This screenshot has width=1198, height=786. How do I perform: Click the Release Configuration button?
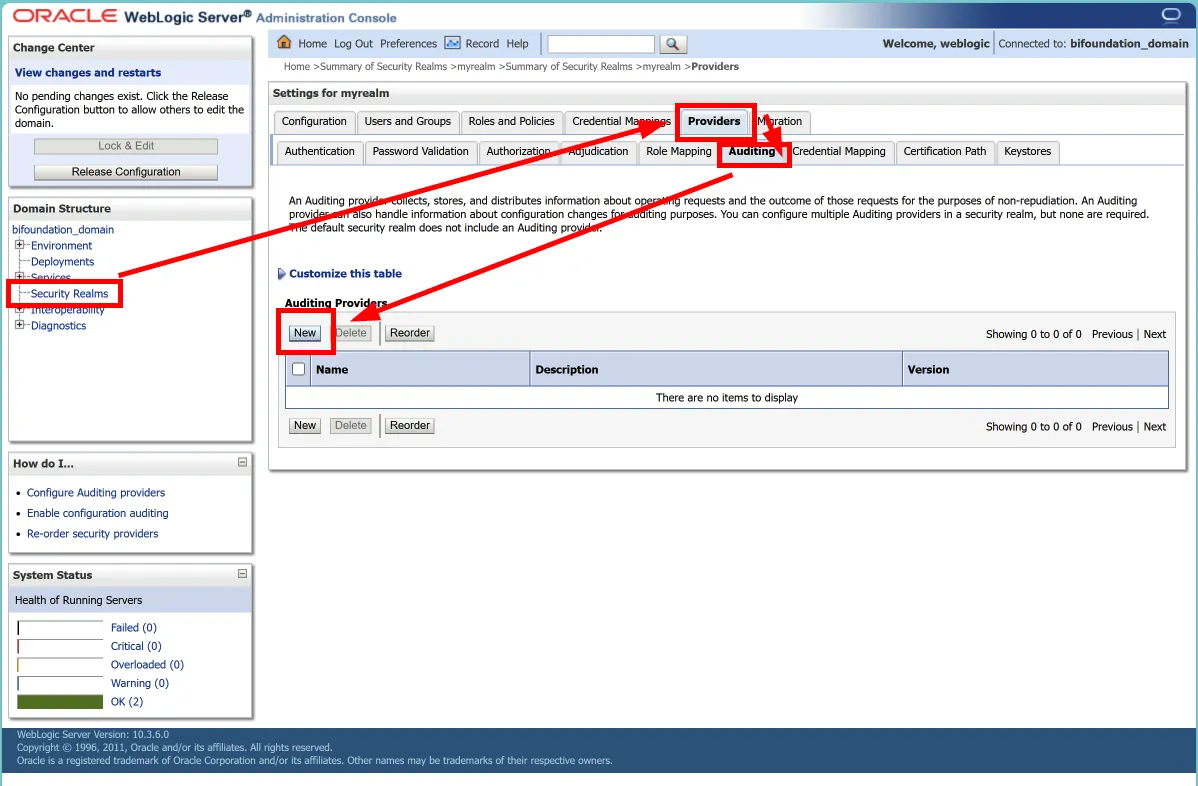pyautogui.click(x=126, y=172)
